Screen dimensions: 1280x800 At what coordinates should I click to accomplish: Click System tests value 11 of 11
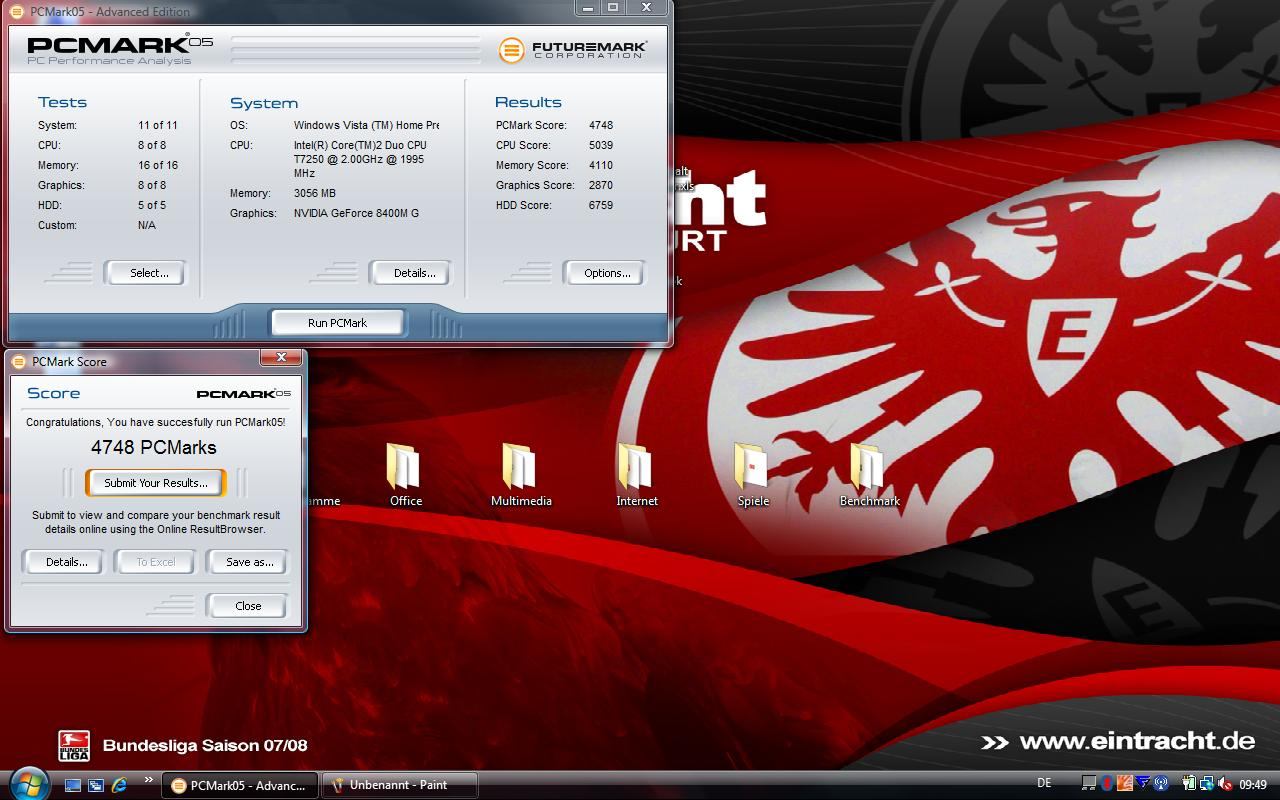158,125
